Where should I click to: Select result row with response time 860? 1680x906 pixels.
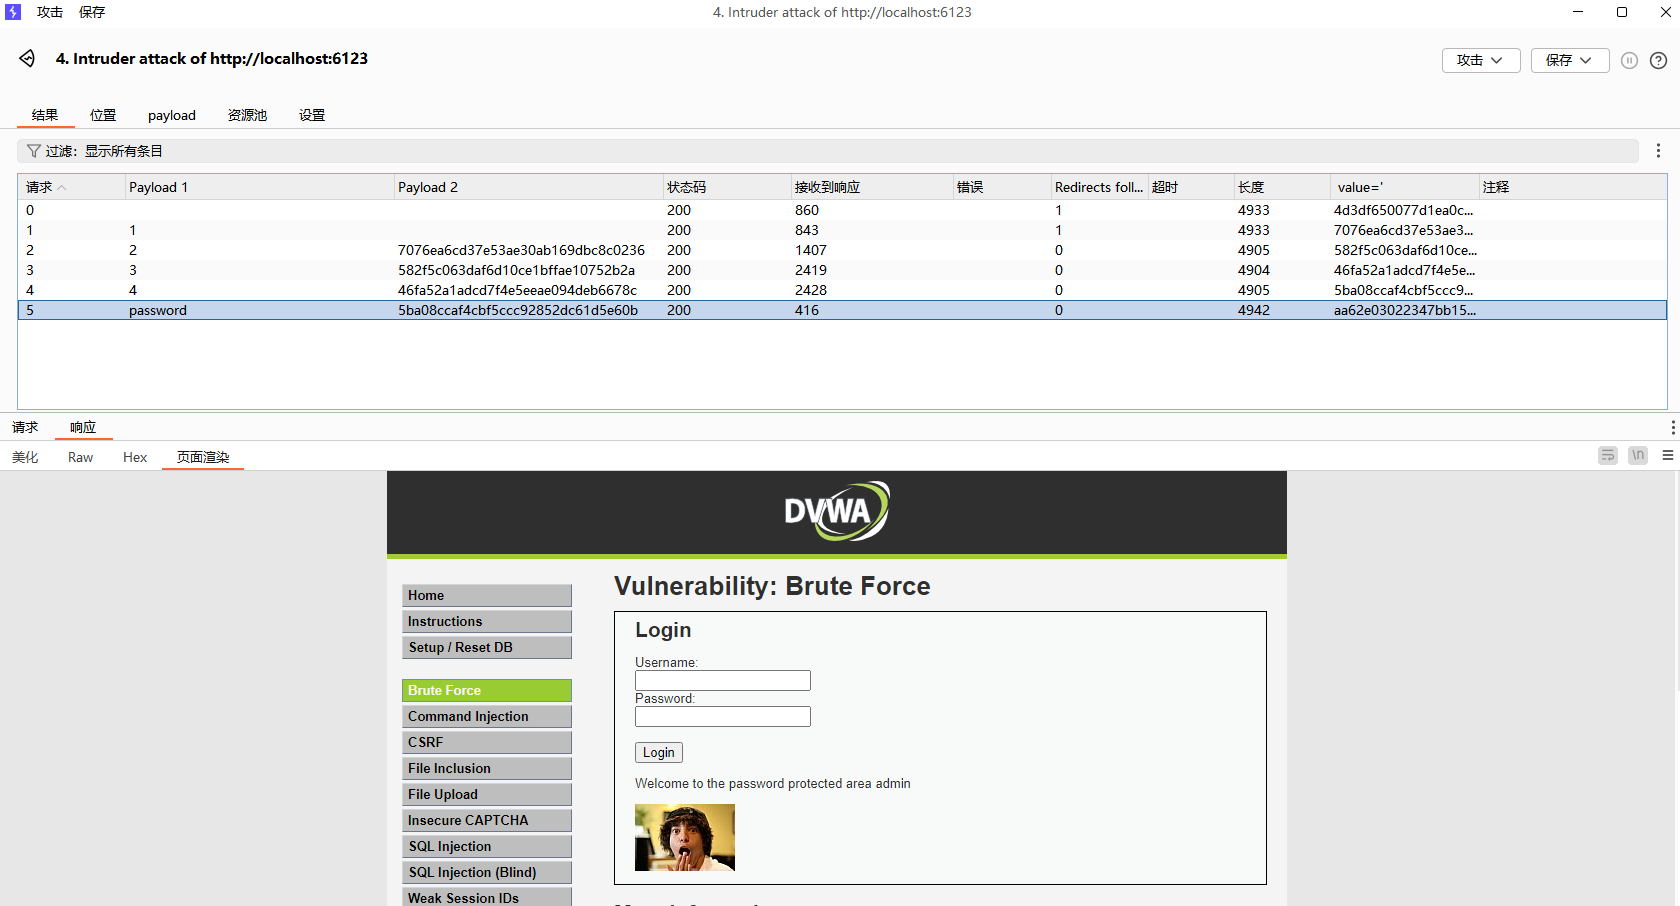pyautogui.click(x=842, y=210)
